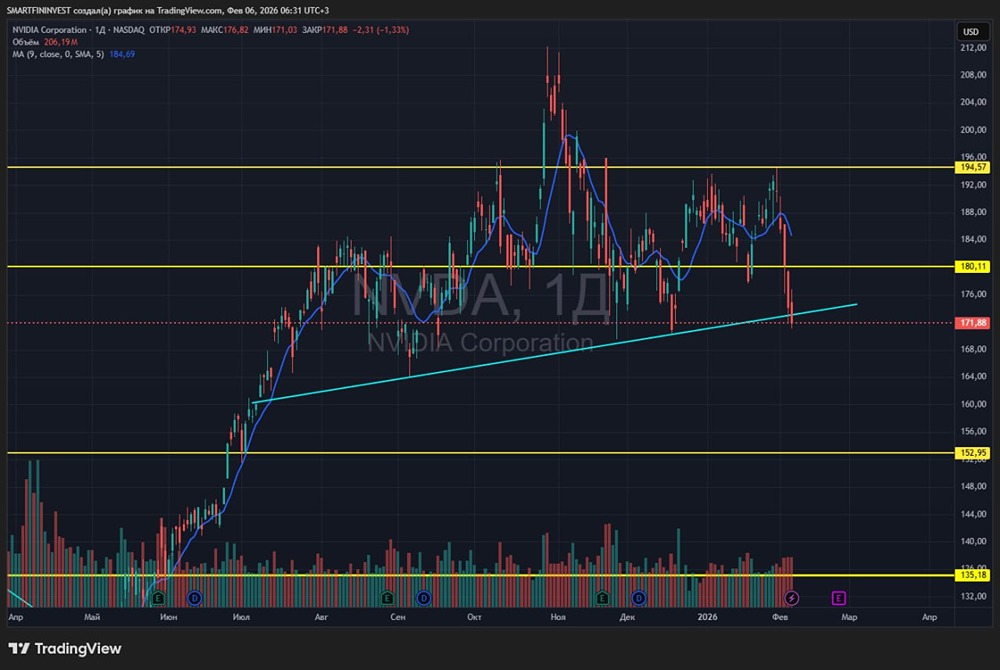Image resolution: width=1000 pixels, height=670 pixels.
Task: Select the Объём volume indicator legend
Action: [x=26, y=41]
